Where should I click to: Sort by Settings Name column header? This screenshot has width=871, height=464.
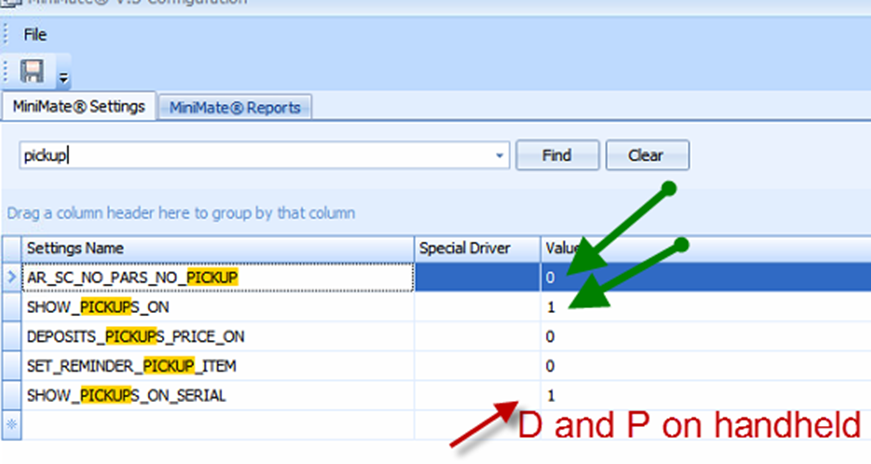tap(218, 248)
